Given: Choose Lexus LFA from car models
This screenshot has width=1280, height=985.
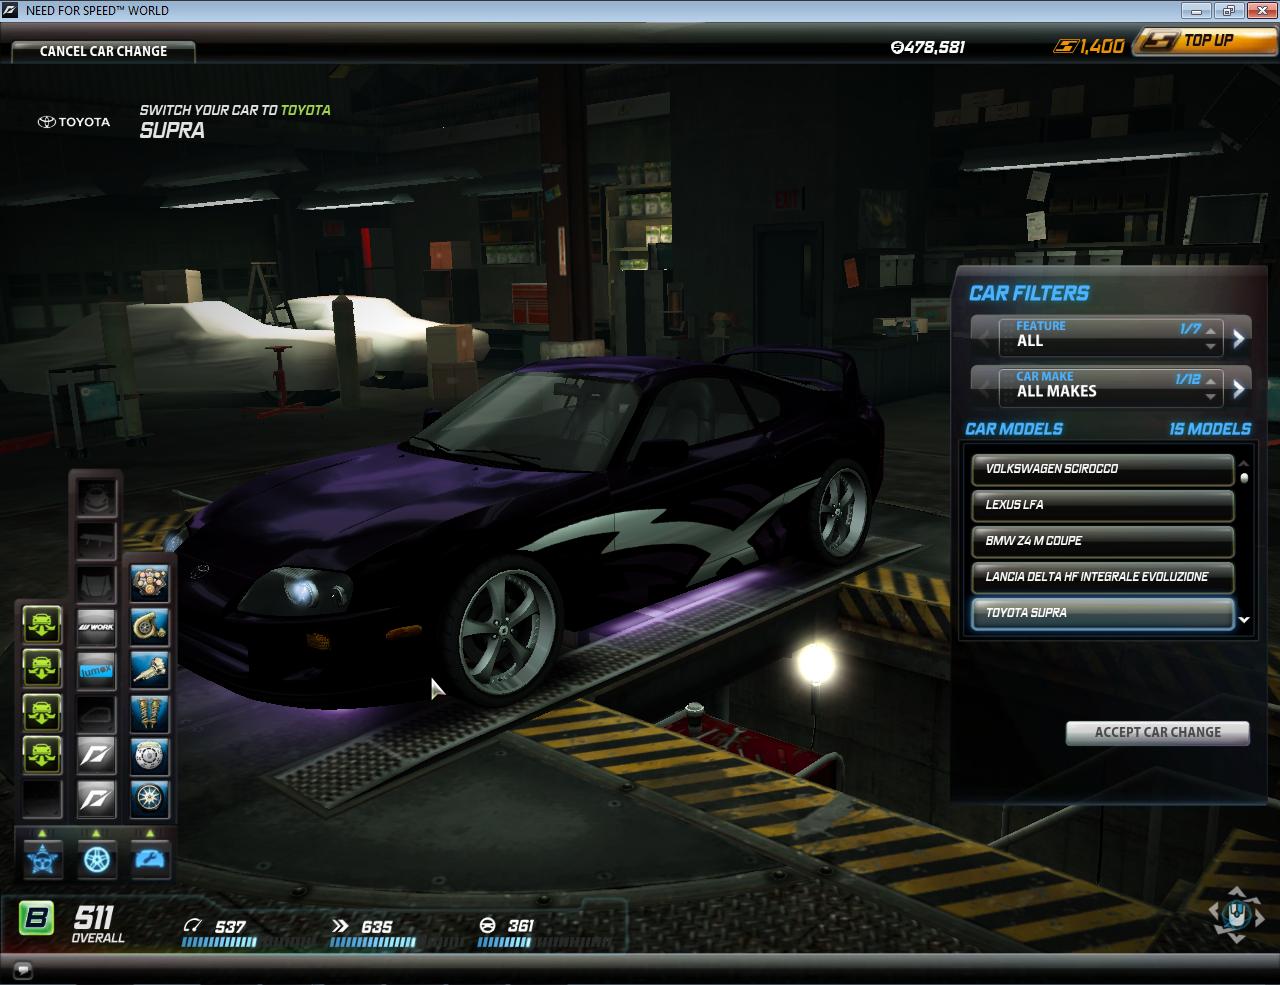Looking at the screenshot, I should tap(1102, 505).
